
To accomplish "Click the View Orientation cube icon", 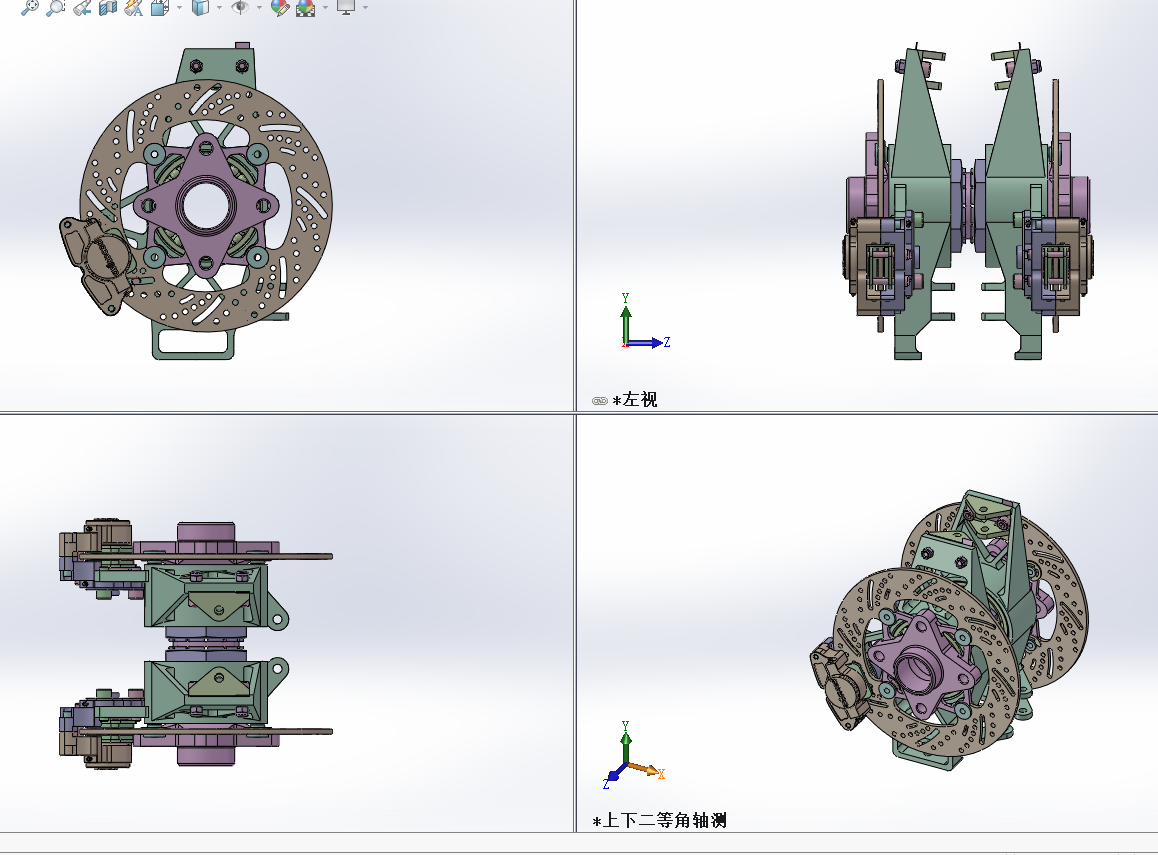I will pos(160,7).
